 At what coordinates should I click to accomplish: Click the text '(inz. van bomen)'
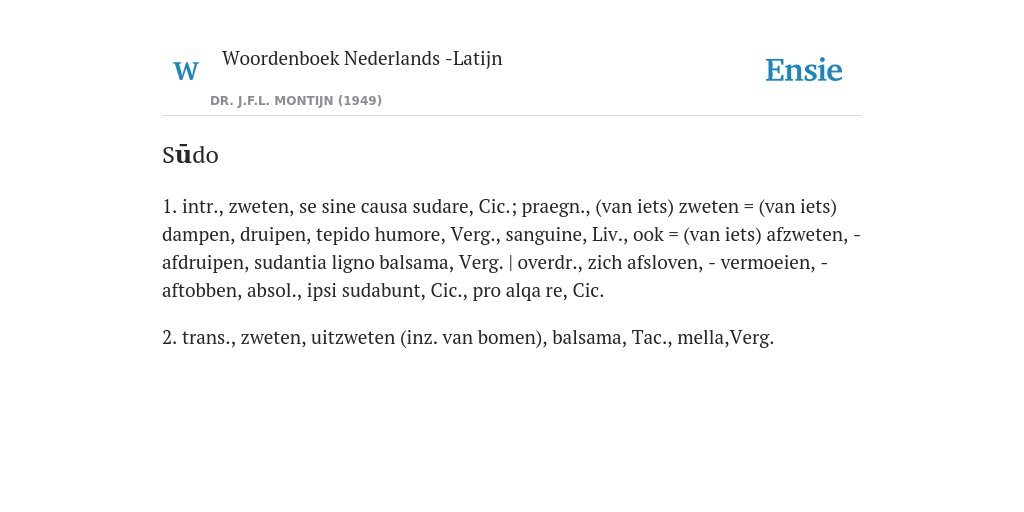(473, 338)
